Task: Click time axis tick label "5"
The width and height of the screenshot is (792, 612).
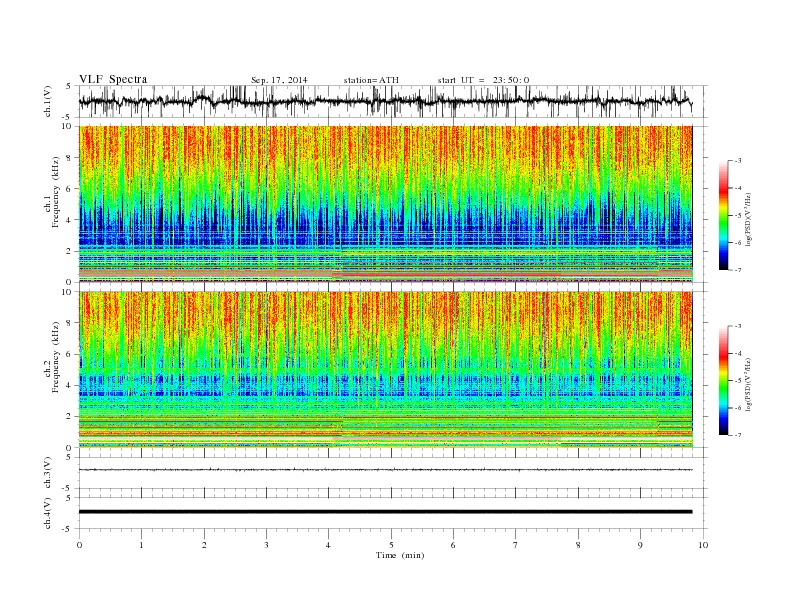Action: pos(391,545)
